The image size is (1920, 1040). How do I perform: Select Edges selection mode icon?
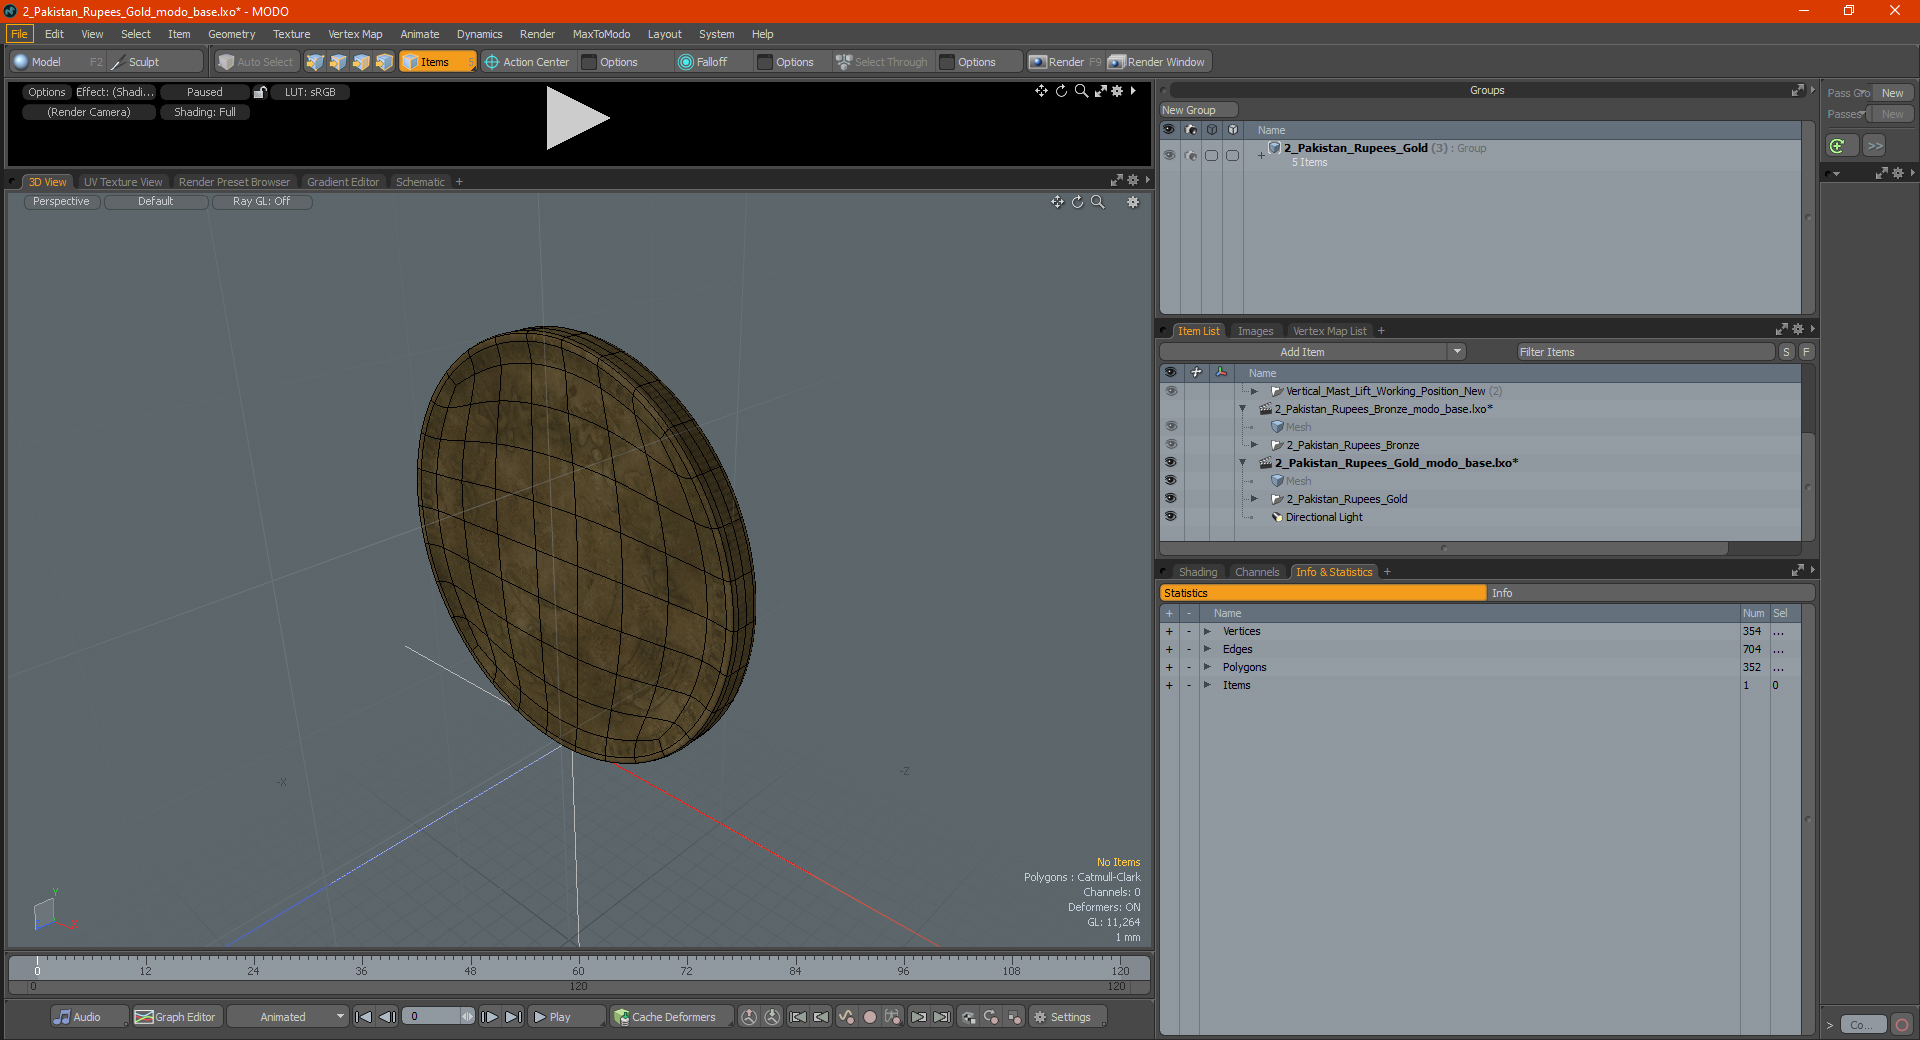338,62
